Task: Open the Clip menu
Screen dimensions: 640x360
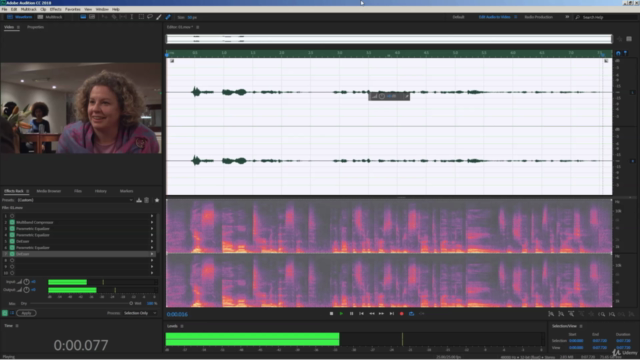Action: pyautogui.click(x=43, y=9)
